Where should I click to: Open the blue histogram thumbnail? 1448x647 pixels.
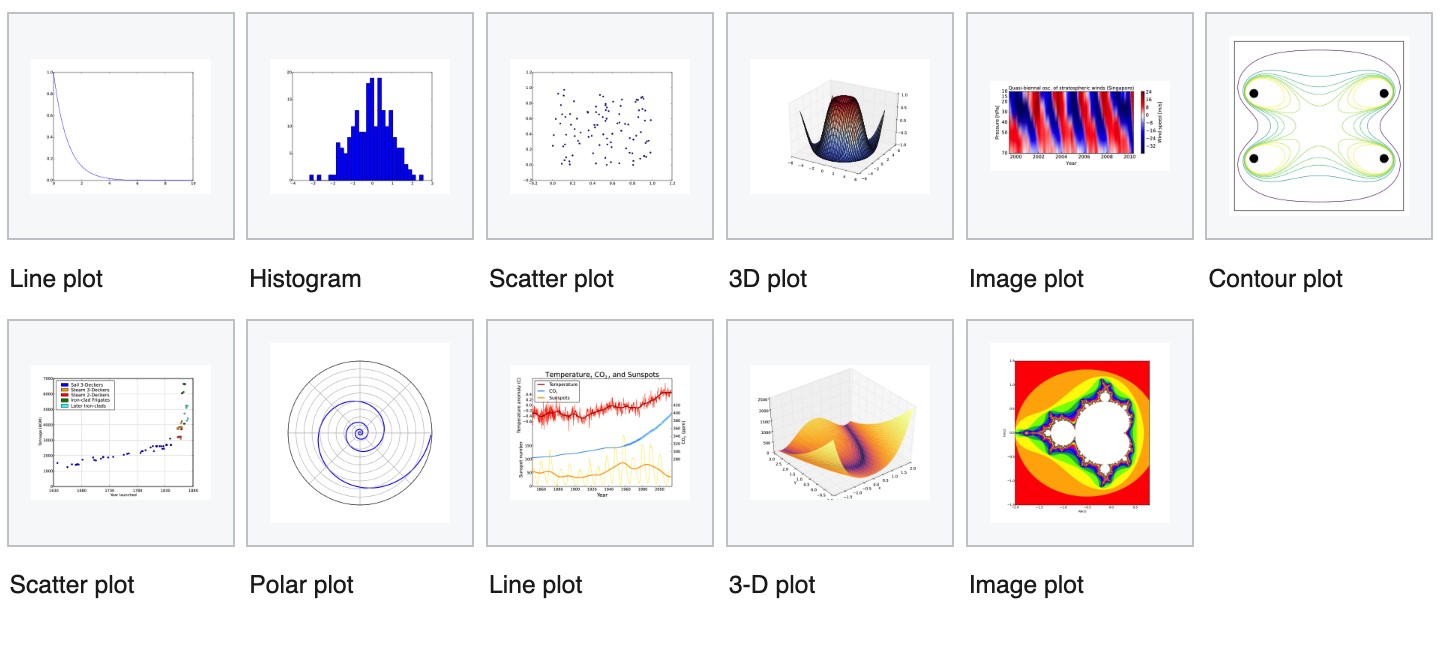(360, 126)
